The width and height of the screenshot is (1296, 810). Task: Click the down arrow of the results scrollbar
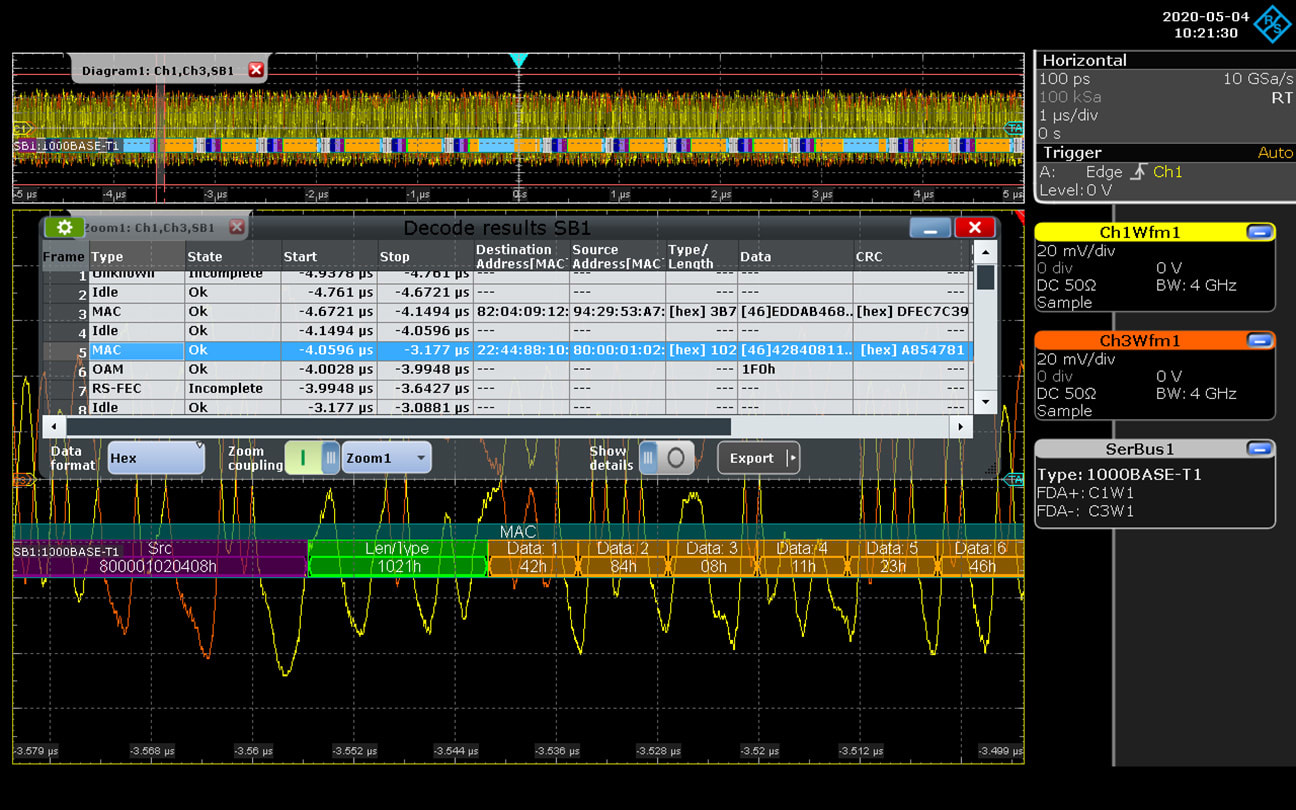click(x=986, y=400)
